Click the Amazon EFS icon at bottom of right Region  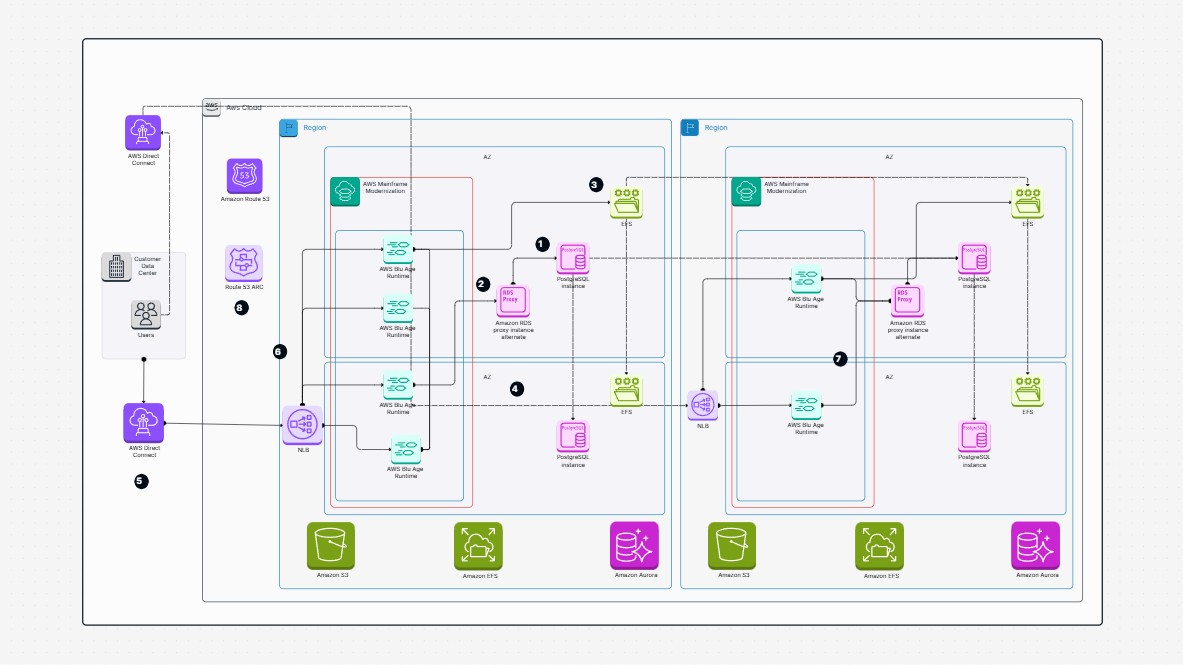pos(880,546)
